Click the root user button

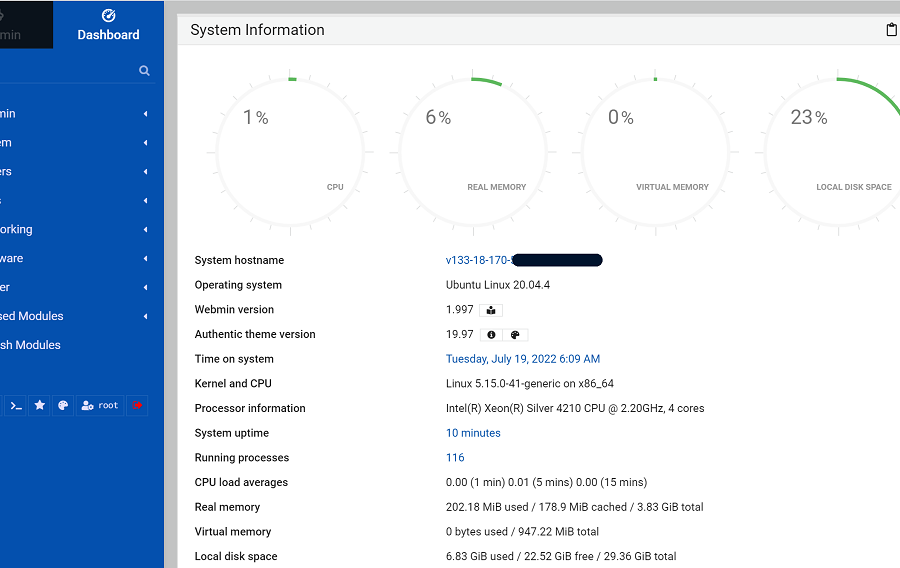(x=100, y=405)
